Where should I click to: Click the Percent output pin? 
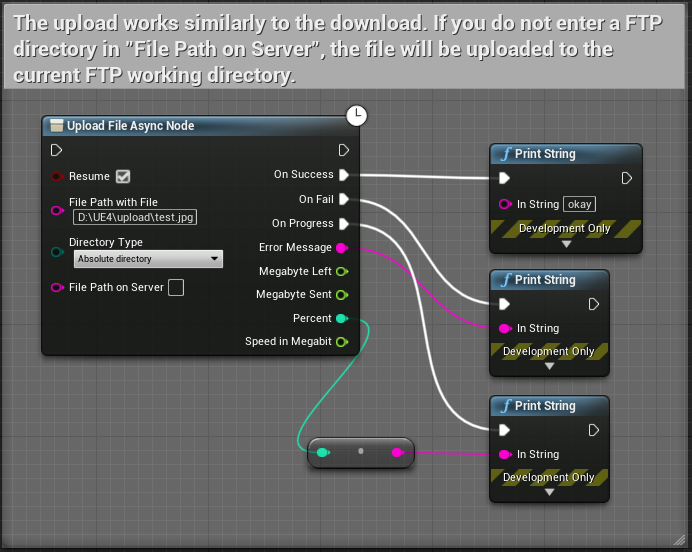(342, 319)
